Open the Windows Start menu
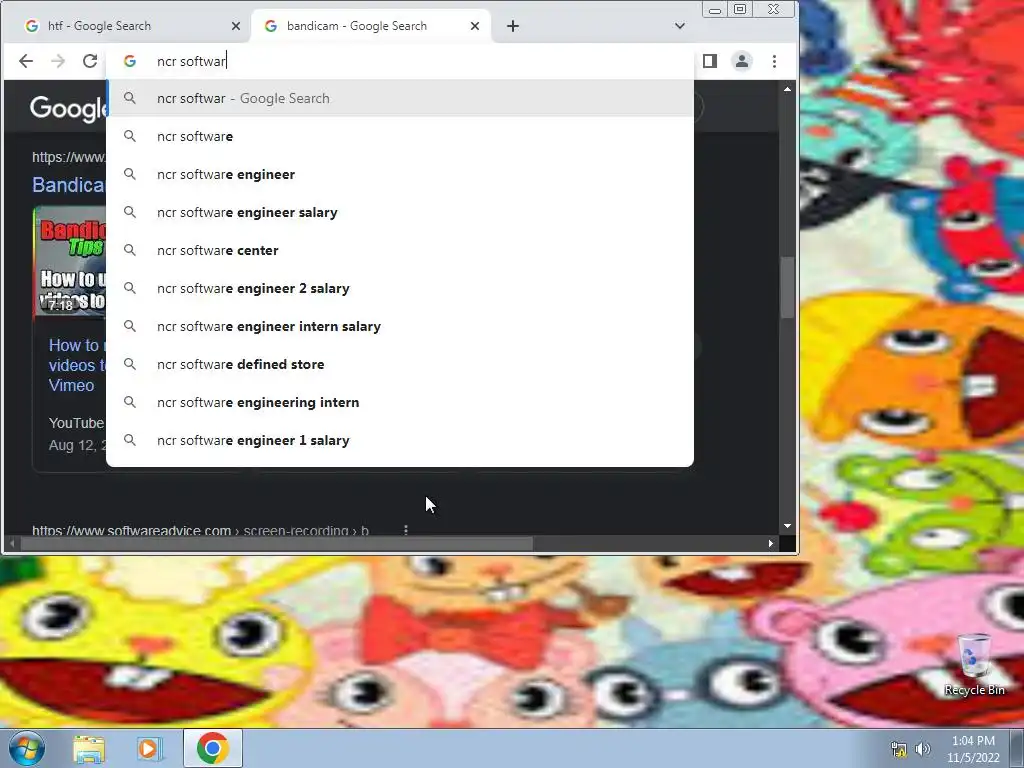 [26, 748]
